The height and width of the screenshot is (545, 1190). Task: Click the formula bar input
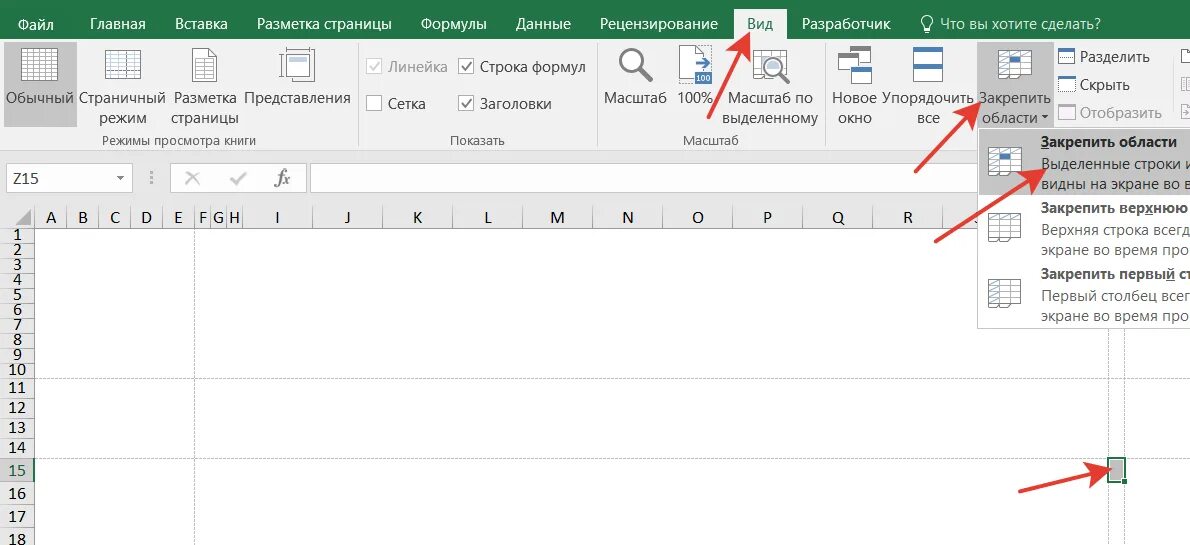[643, 178]
